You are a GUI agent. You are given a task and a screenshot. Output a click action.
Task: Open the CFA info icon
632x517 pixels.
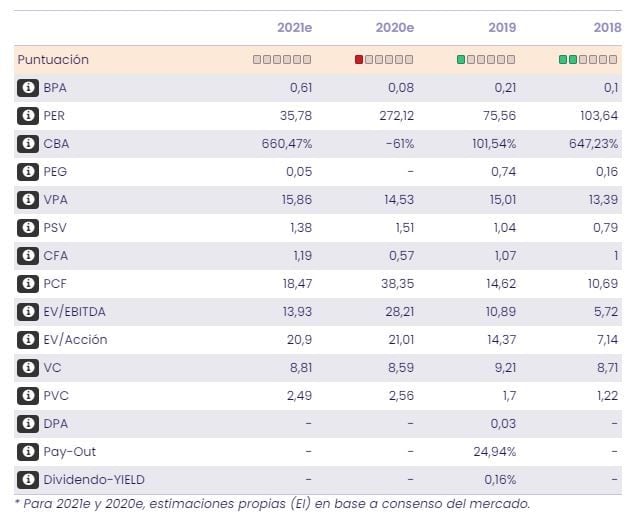pyautogui.click(x=26, y=256)
